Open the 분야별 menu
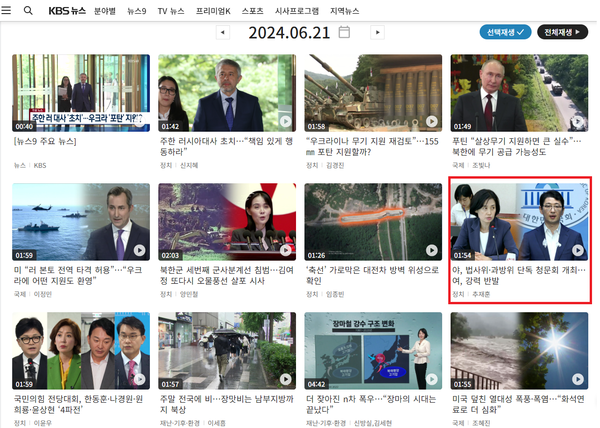The height and width of the screenshot is (428, 600). pos(105,11)
